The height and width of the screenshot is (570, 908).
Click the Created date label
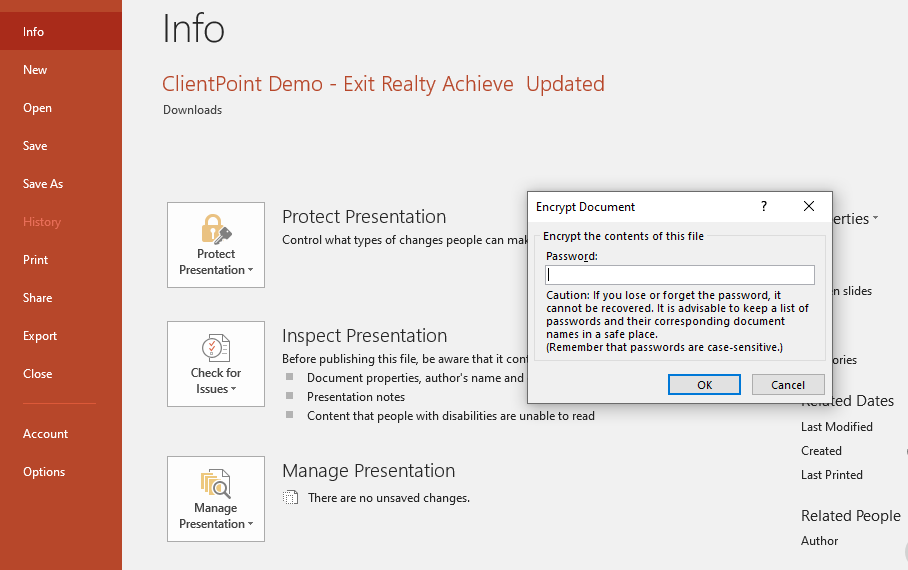coord(821,451)
